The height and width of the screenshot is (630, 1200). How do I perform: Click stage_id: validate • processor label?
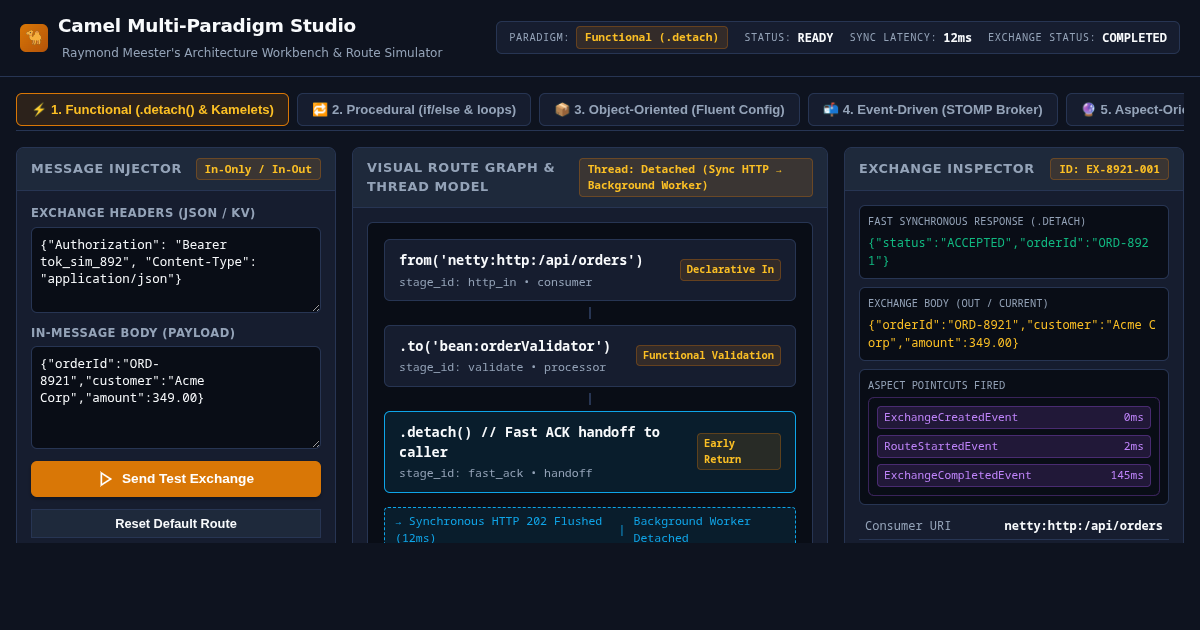click(x=503, y=367)
